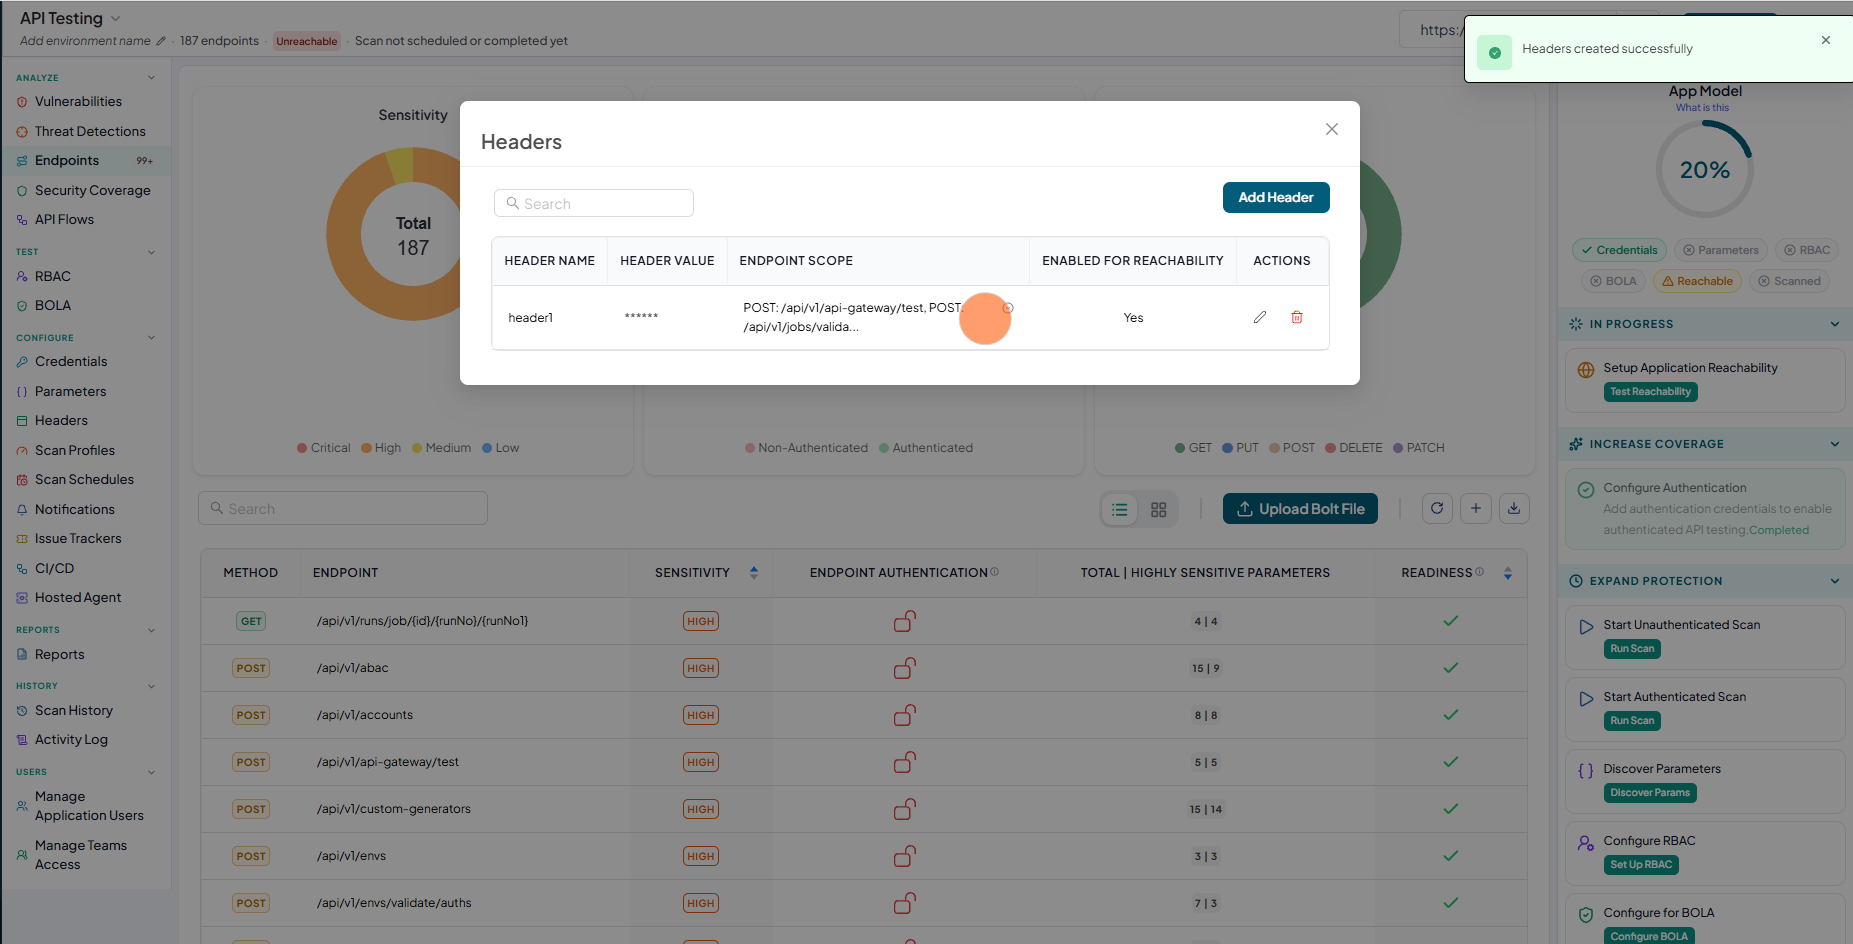Select the list view icon
1853x944 pixels.
(1120, 509)
